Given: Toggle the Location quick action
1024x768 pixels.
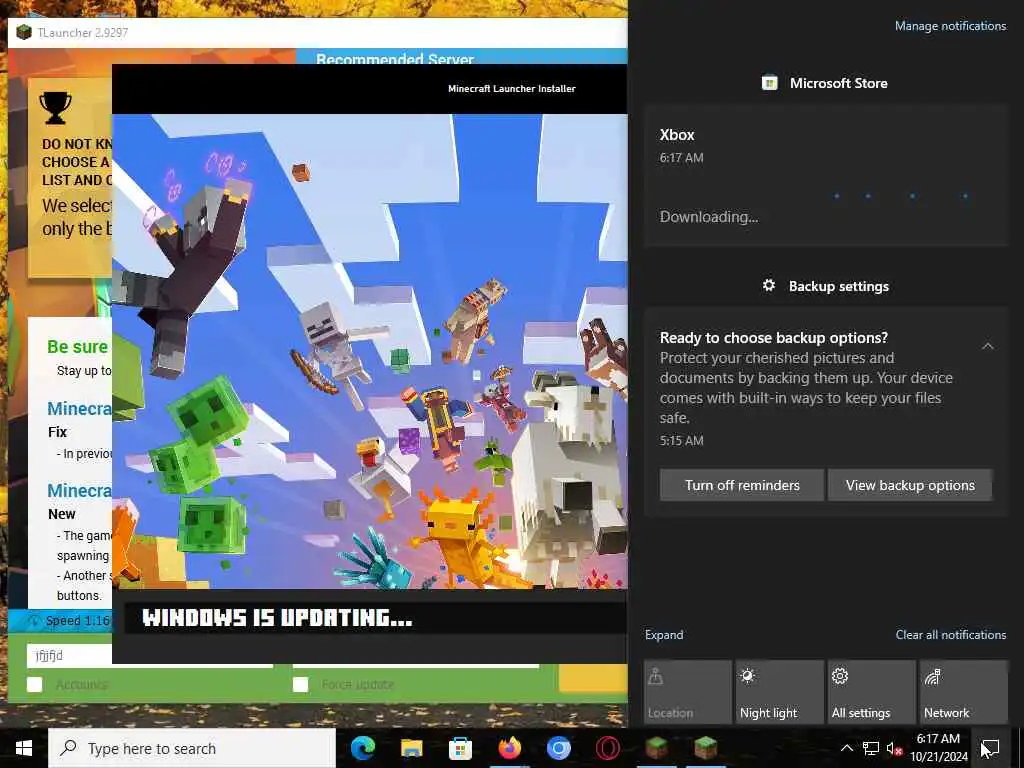Looking at the screenshot, I should (x=688, y=692).
